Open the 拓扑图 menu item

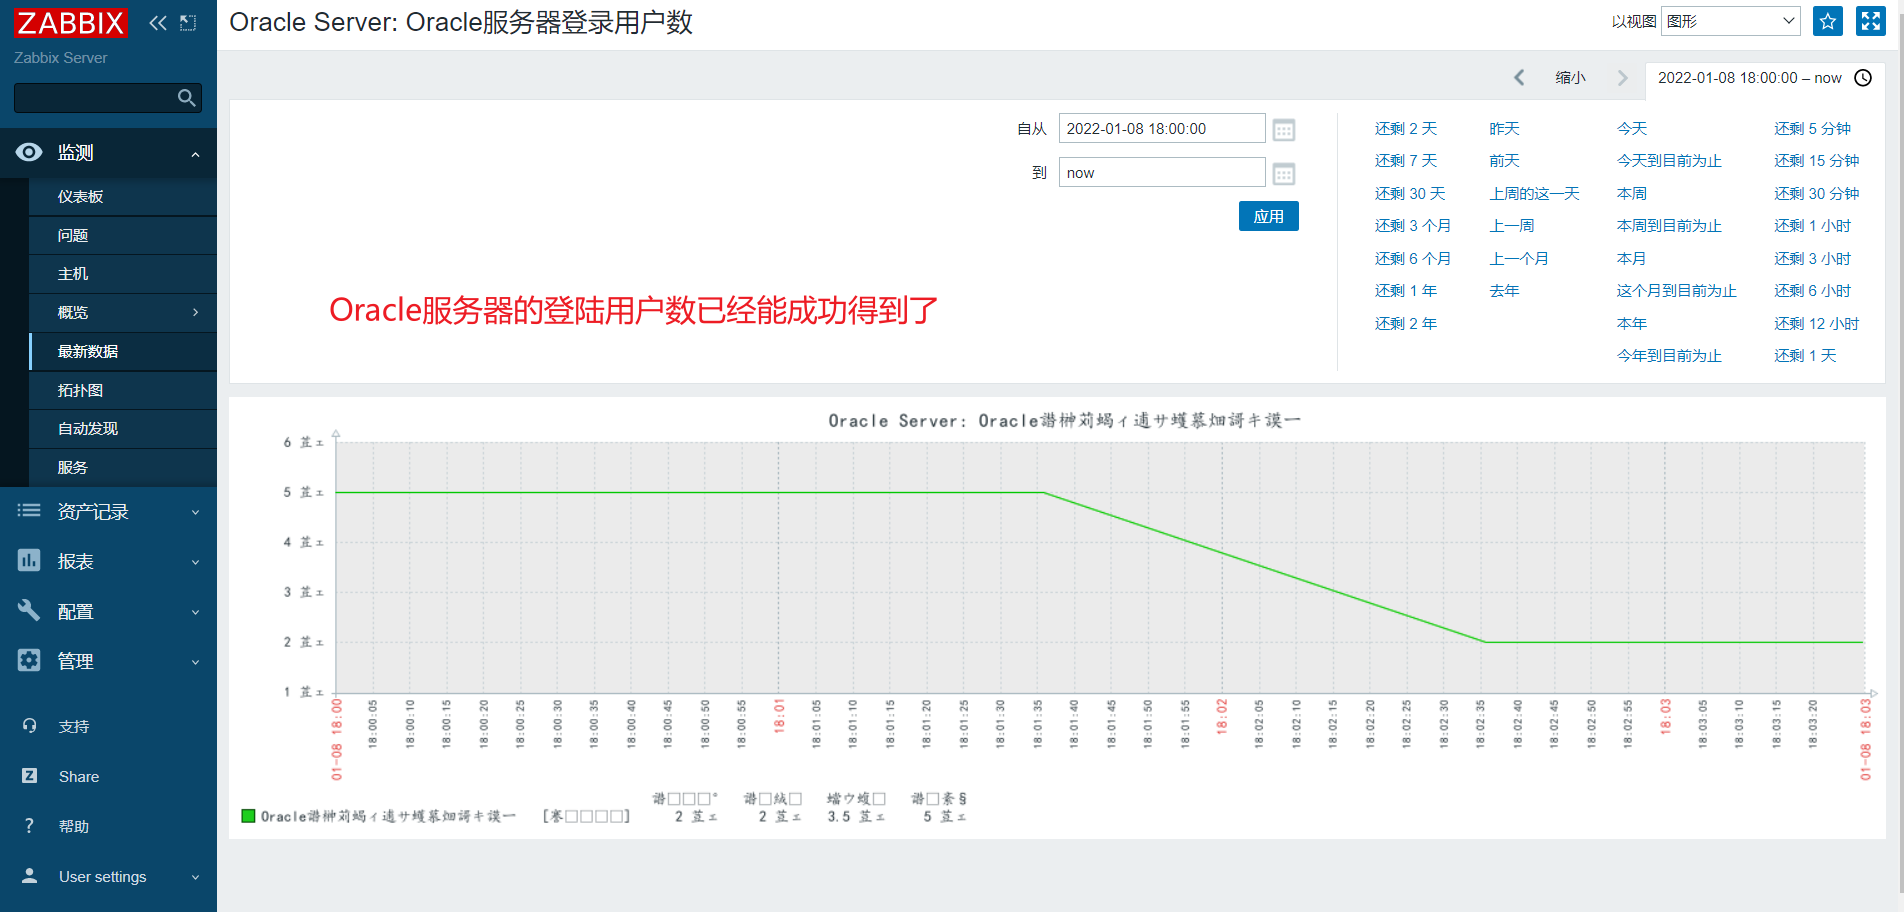[x=81, y=390]
